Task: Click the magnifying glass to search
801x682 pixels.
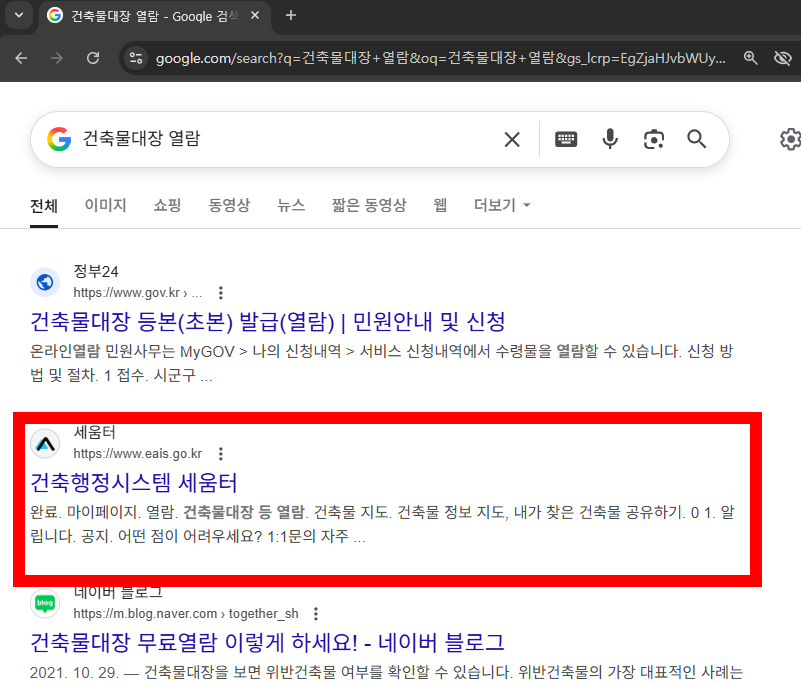Action: tap(696, 139)
